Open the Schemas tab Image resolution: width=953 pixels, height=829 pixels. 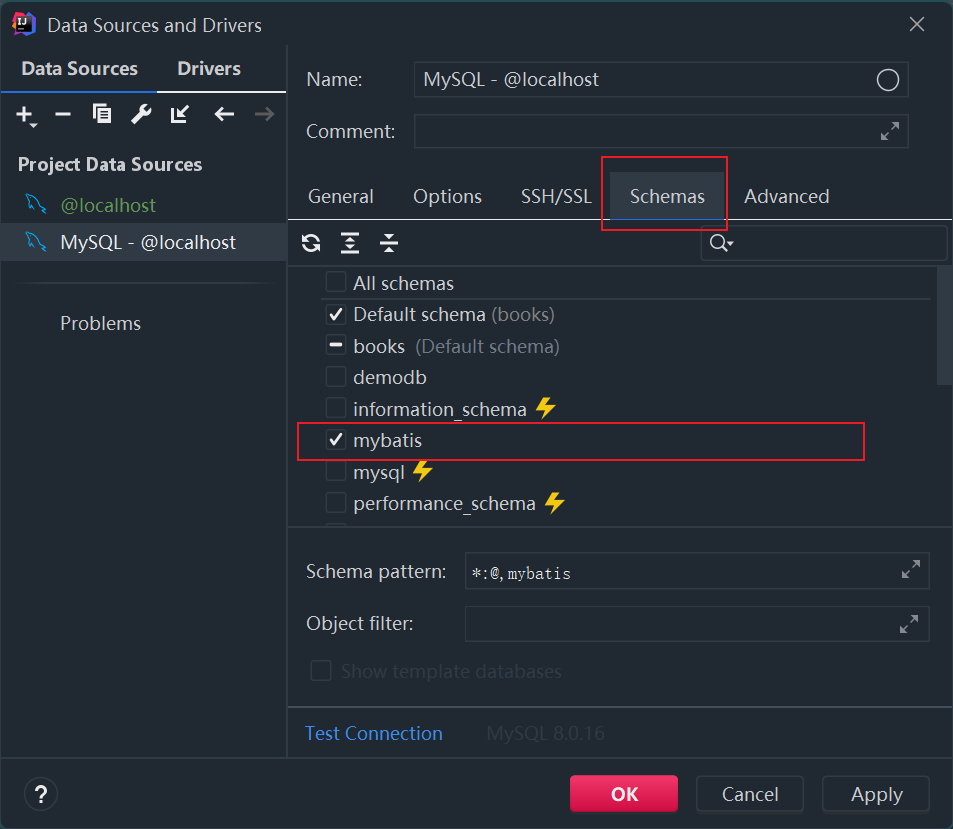tap(667, 196)
